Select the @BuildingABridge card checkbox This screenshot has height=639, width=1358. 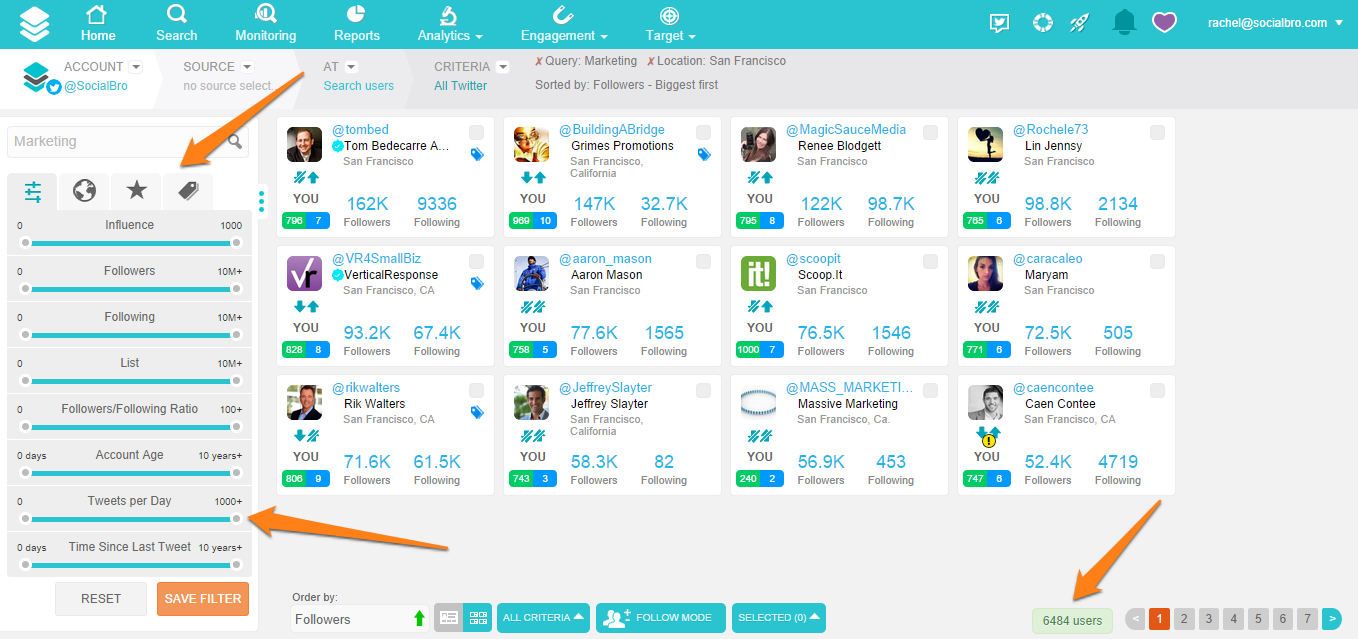[703, 132]
